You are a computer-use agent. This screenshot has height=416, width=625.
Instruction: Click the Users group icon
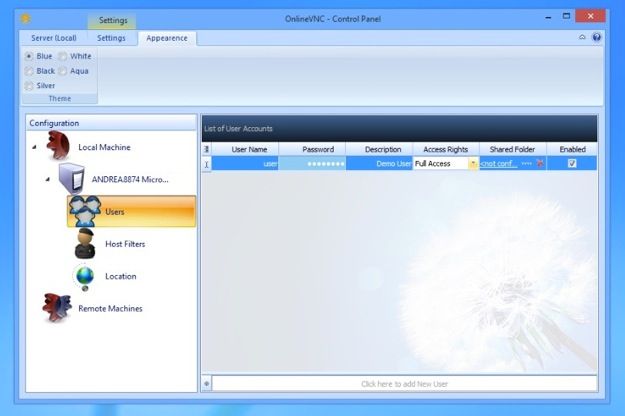[x=85, y=211]
